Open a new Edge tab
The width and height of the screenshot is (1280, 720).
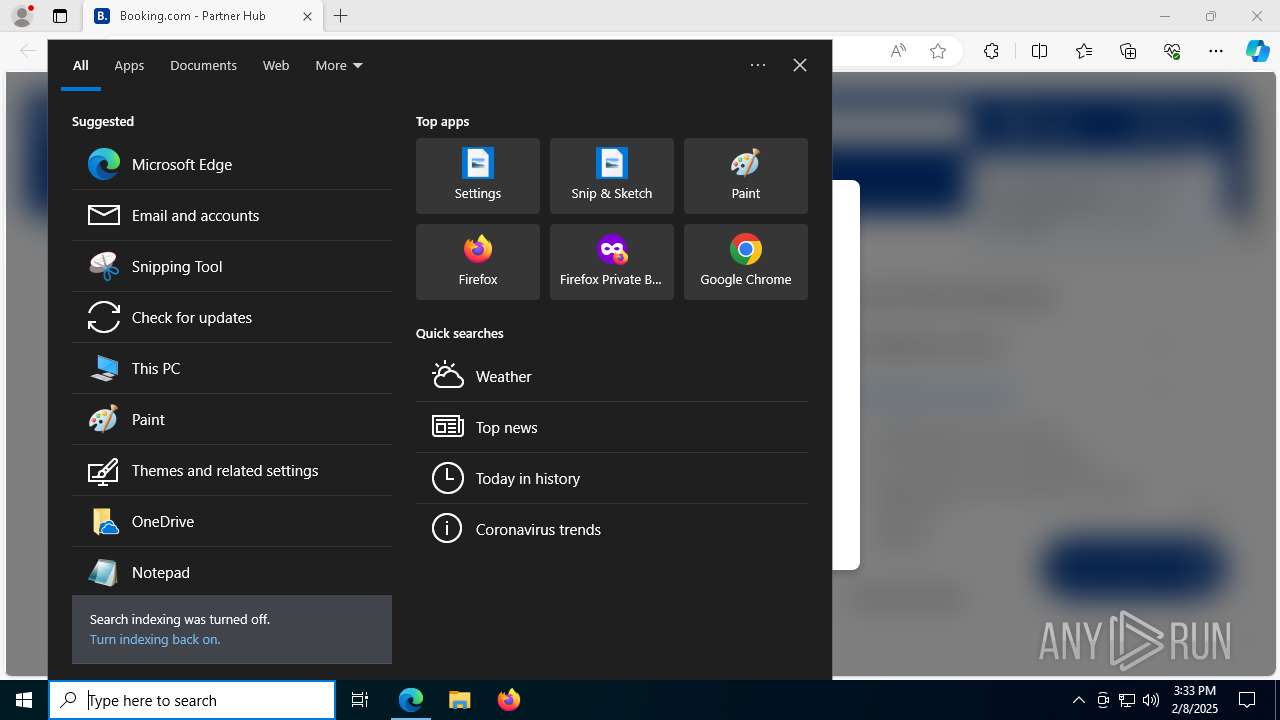coord(341,16)
